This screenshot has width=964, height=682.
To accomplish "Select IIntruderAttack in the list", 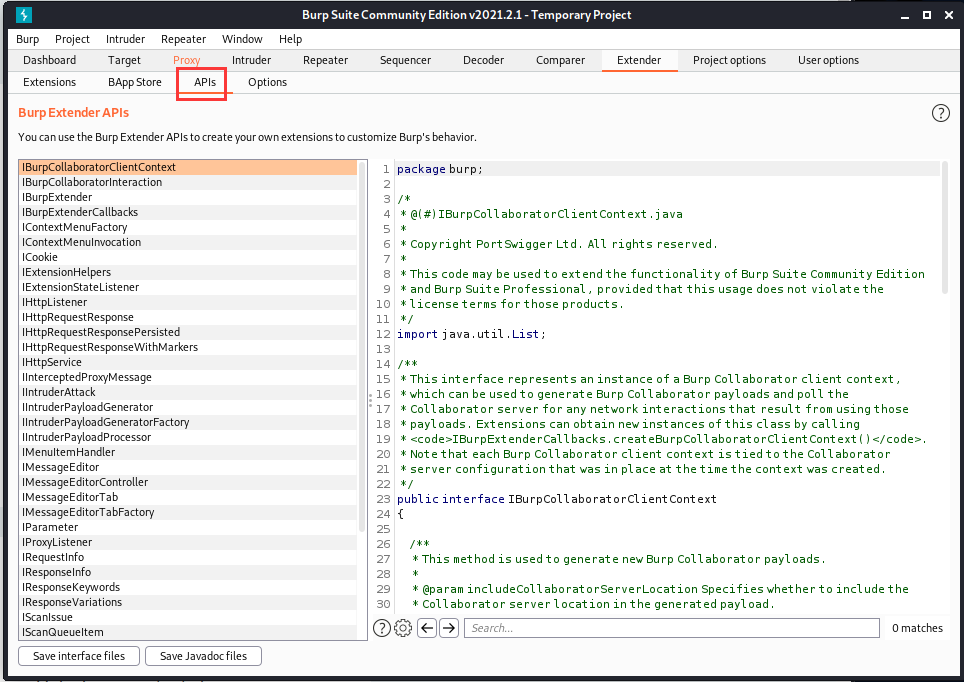I will coord(188,392).
